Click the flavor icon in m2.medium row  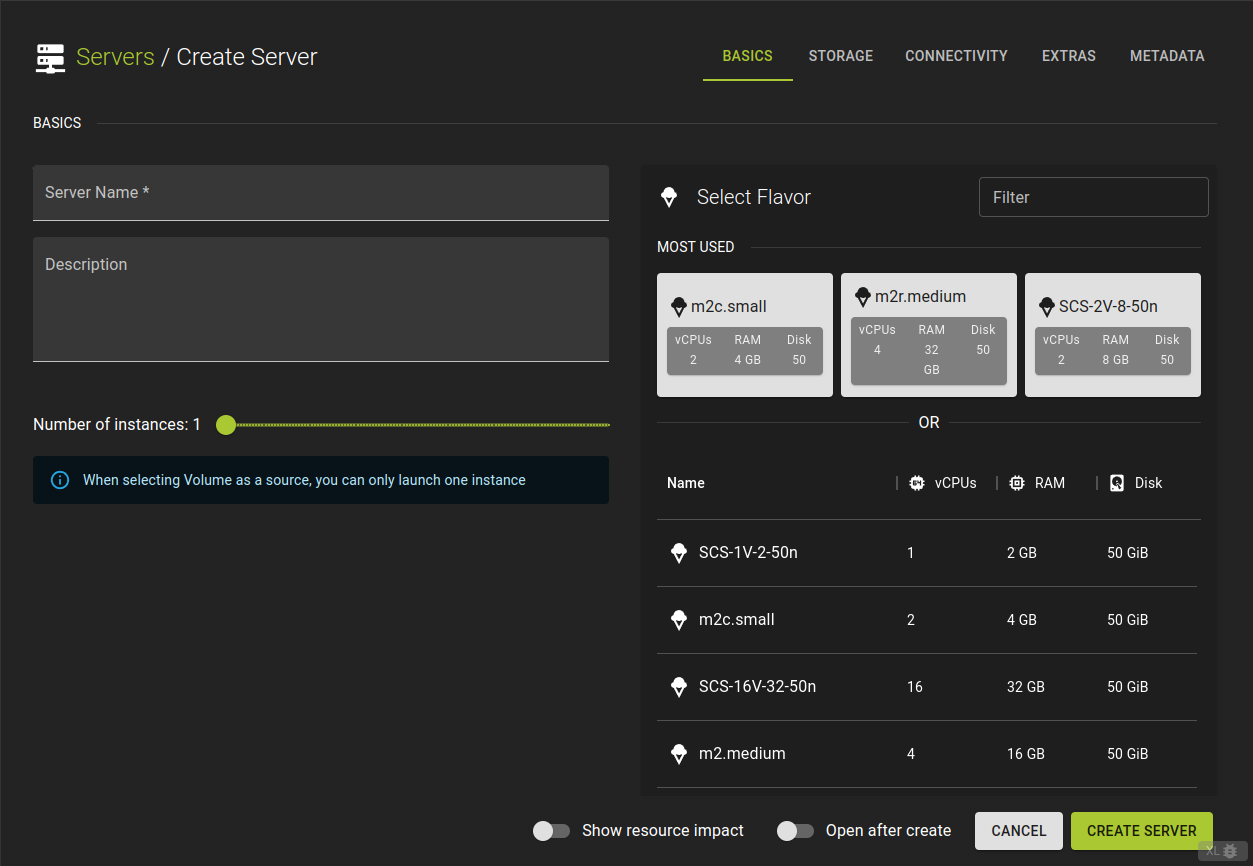click(x=679, y=753)
